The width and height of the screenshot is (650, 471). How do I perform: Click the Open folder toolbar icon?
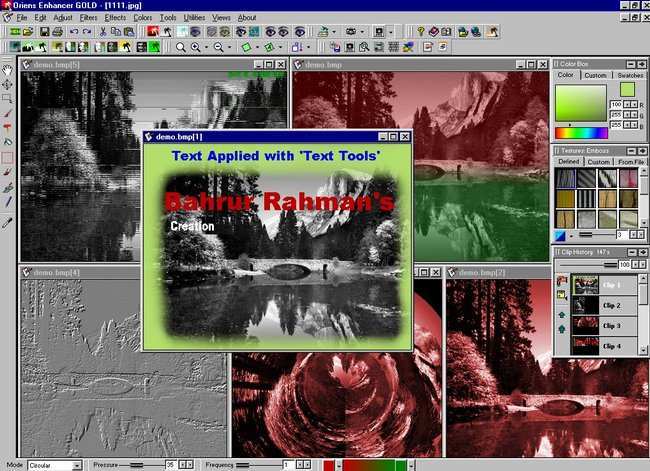[28, 32]
